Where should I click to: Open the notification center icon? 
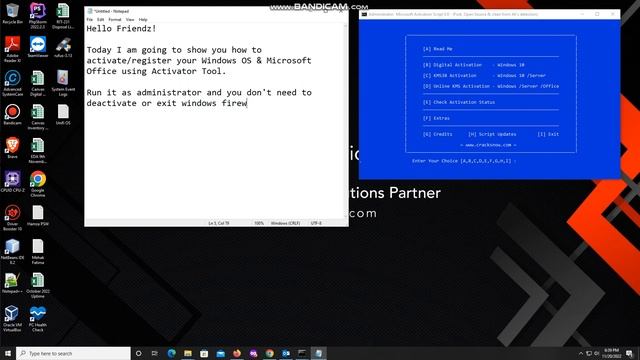pos(629,353)
